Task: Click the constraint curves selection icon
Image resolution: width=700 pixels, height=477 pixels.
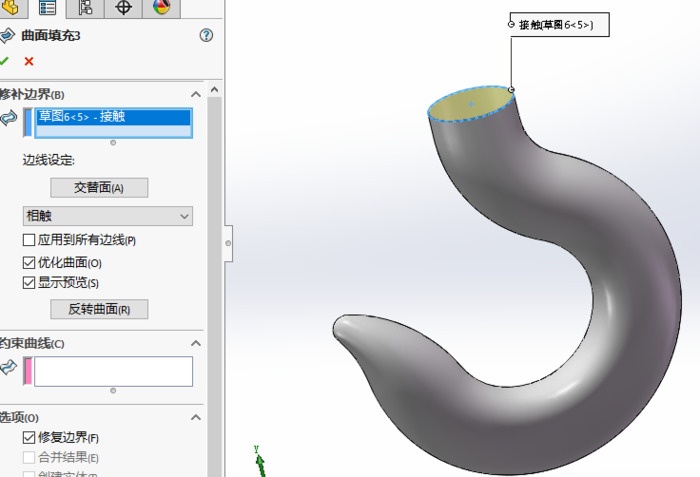Action: [x=9, y=369]
